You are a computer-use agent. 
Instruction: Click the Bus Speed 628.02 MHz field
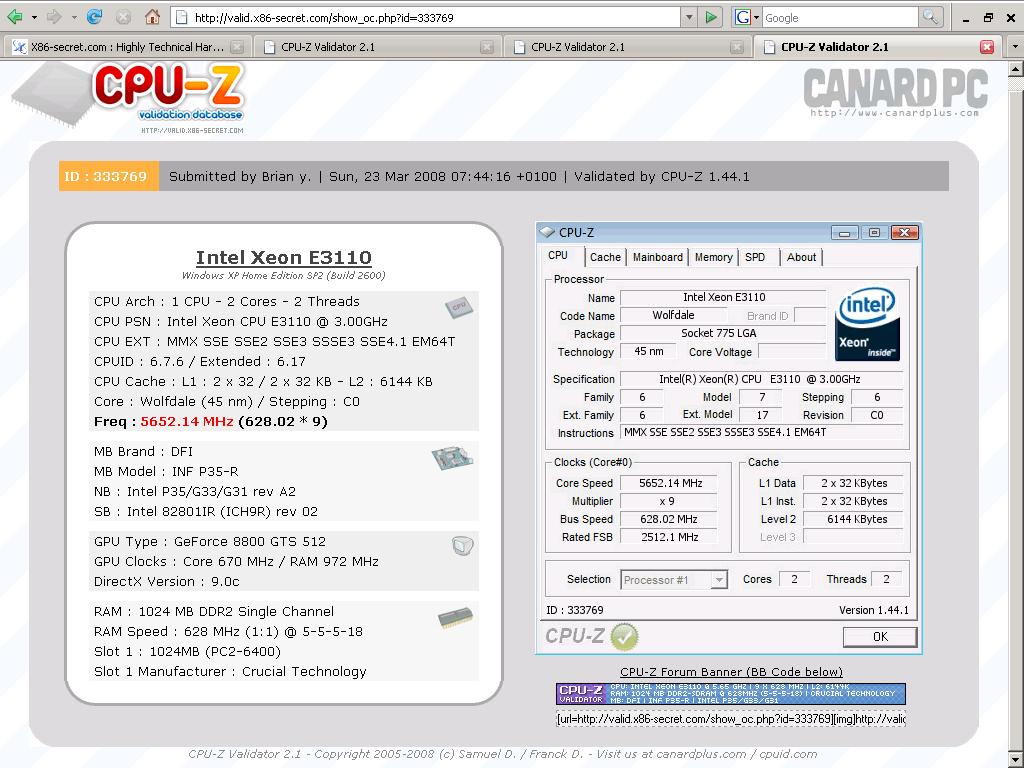pos(669,519)
